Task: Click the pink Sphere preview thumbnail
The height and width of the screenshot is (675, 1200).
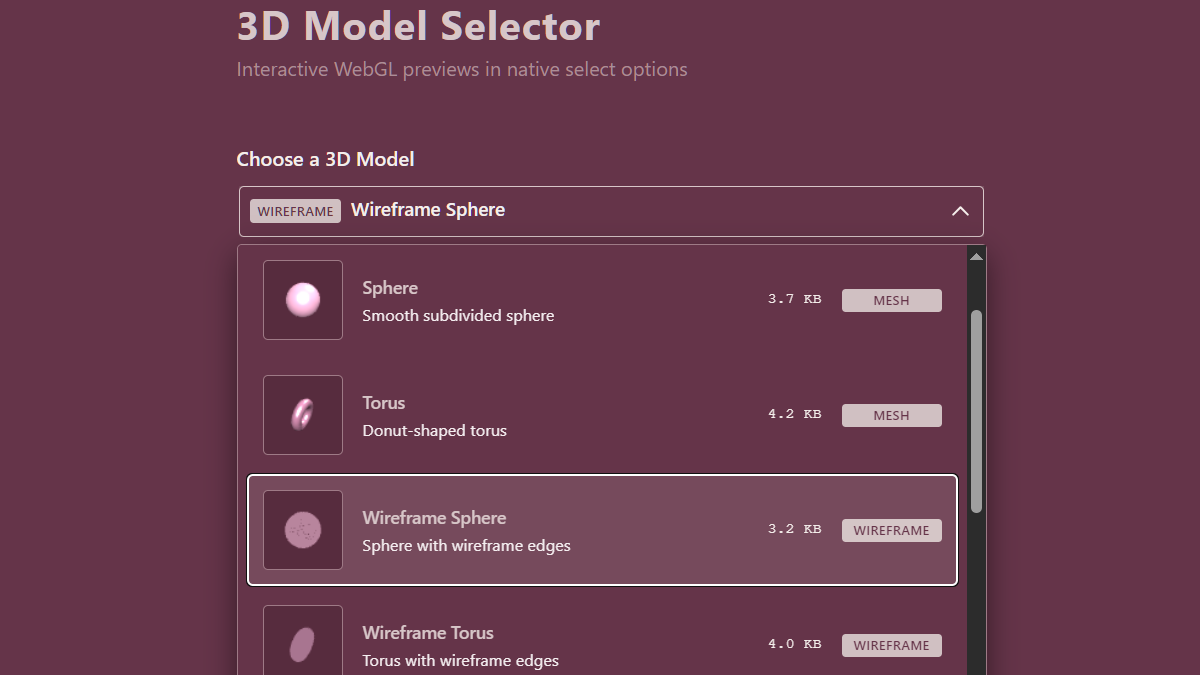Action: [303, 300]
